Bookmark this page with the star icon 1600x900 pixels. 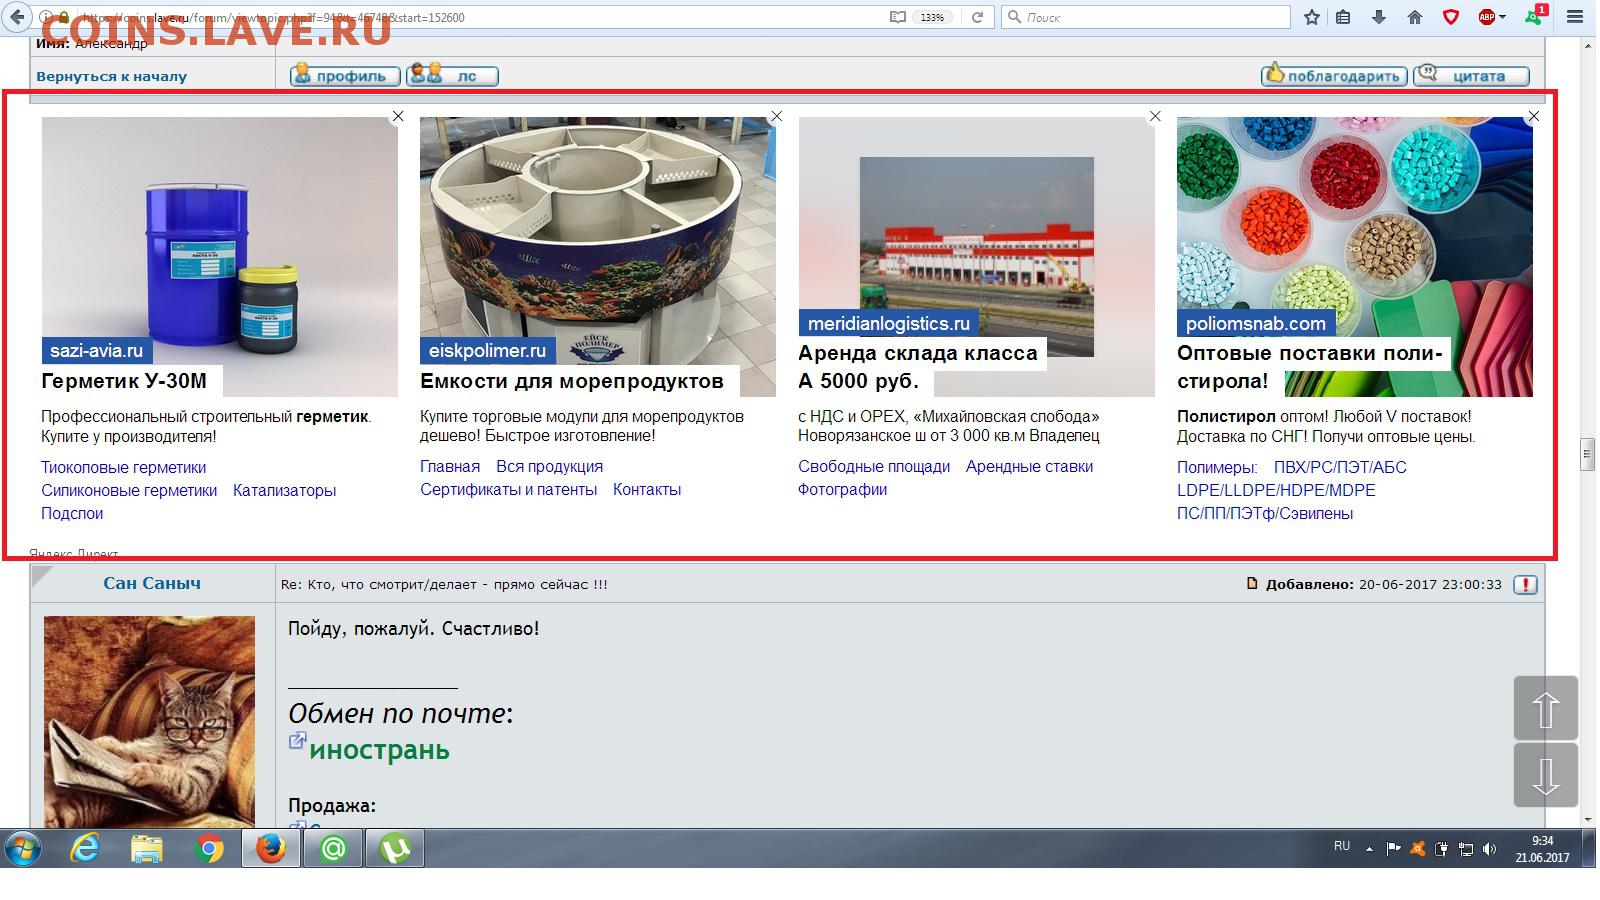tap(1312, 17)
